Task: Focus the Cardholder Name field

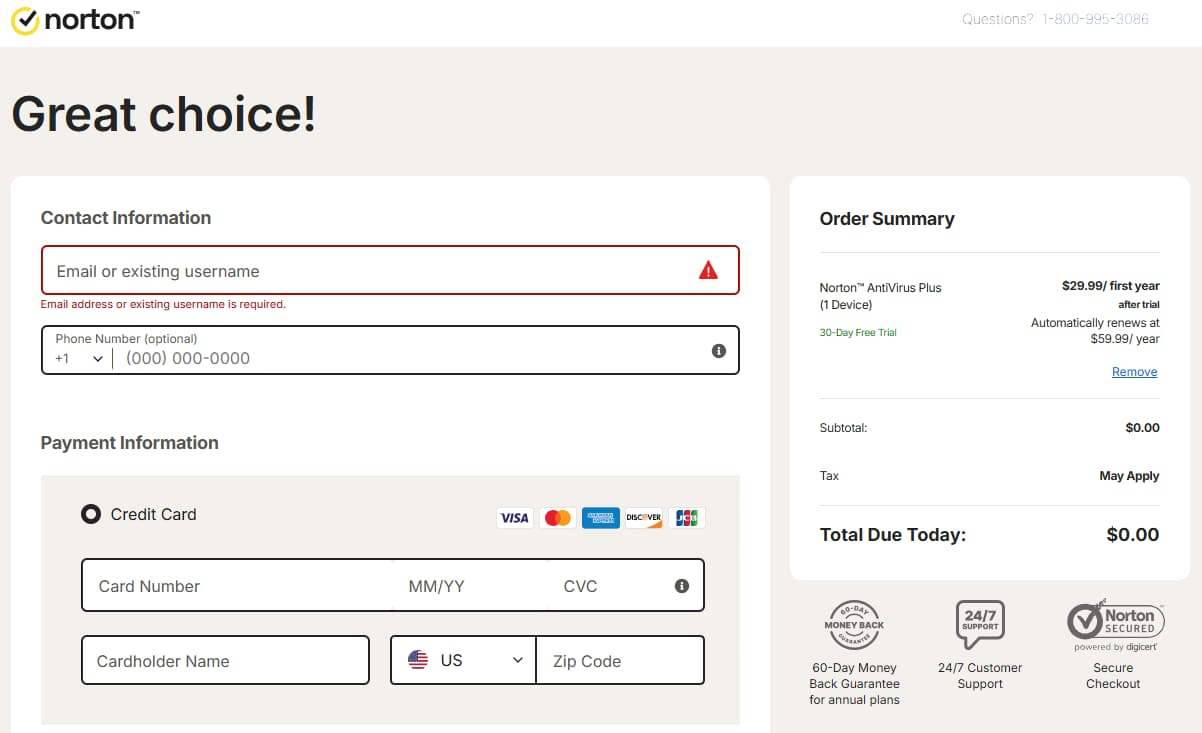Action: (225, 660)
